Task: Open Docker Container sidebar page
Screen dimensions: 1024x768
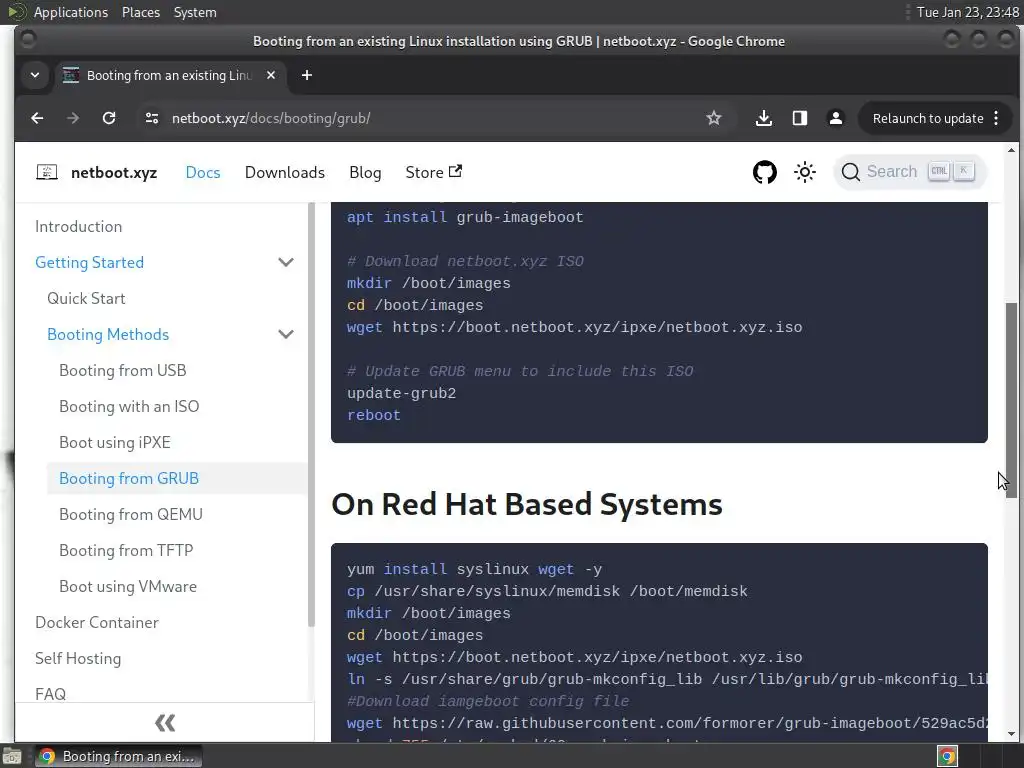Action: pos(97,622)
